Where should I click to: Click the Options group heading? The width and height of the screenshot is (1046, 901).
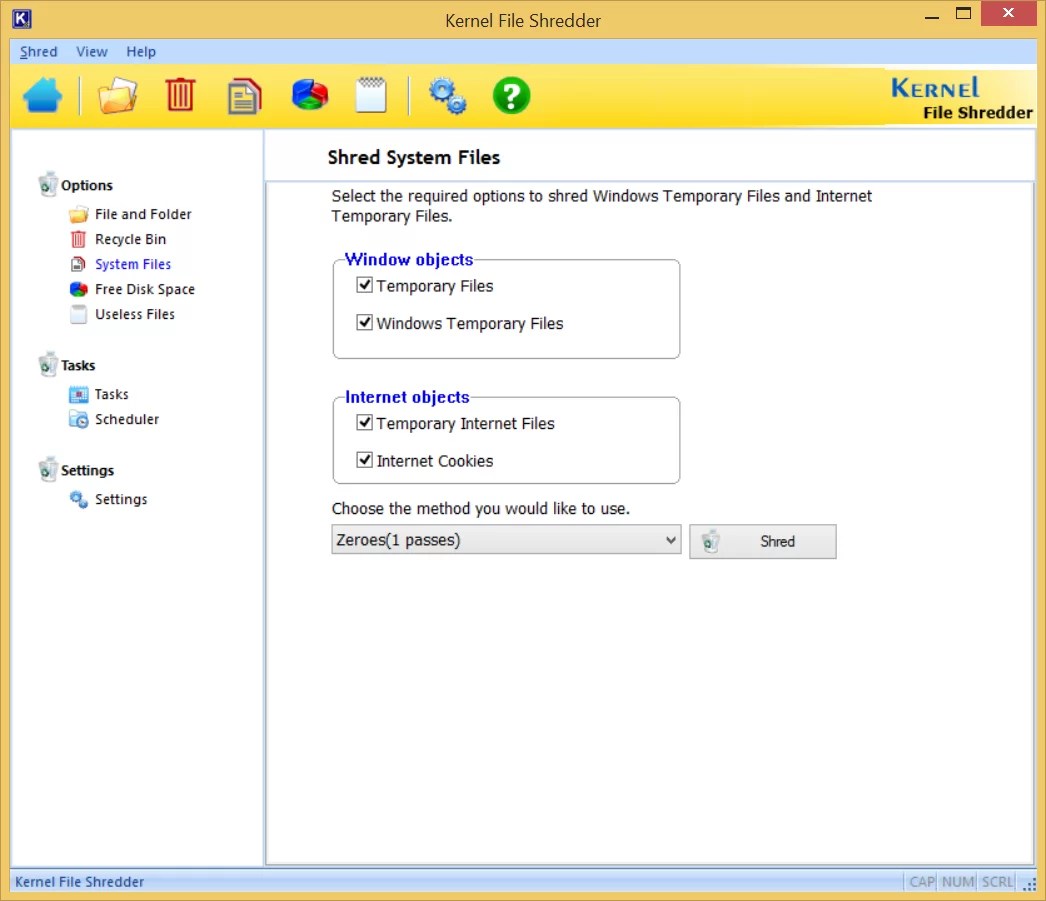click(x=87, y=185)
